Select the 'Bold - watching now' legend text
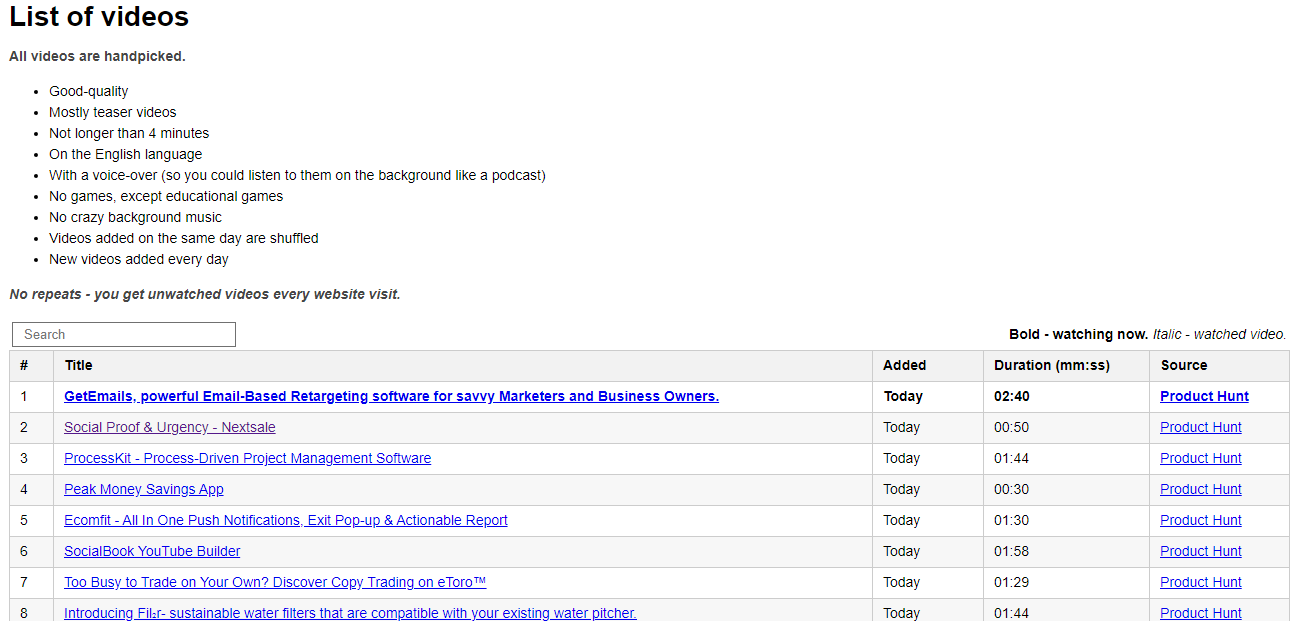This screenshot has height=621, width=1298. coord(1078,334)
